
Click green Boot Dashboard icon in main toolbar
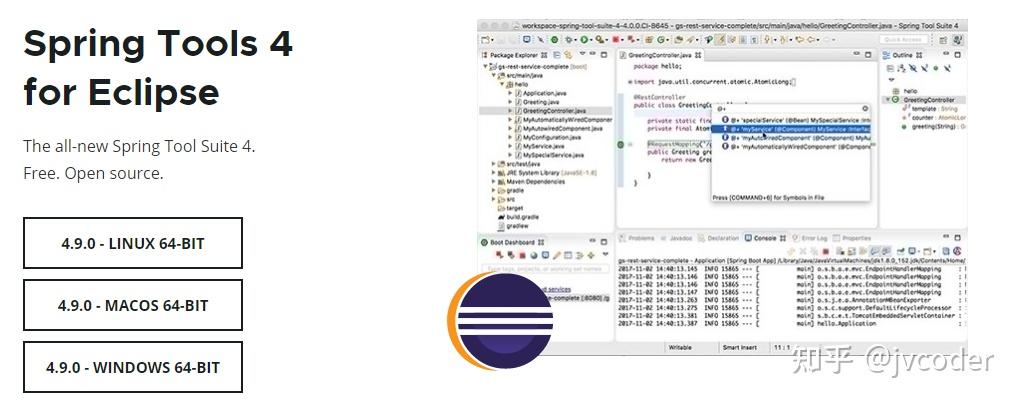(554, 40)
